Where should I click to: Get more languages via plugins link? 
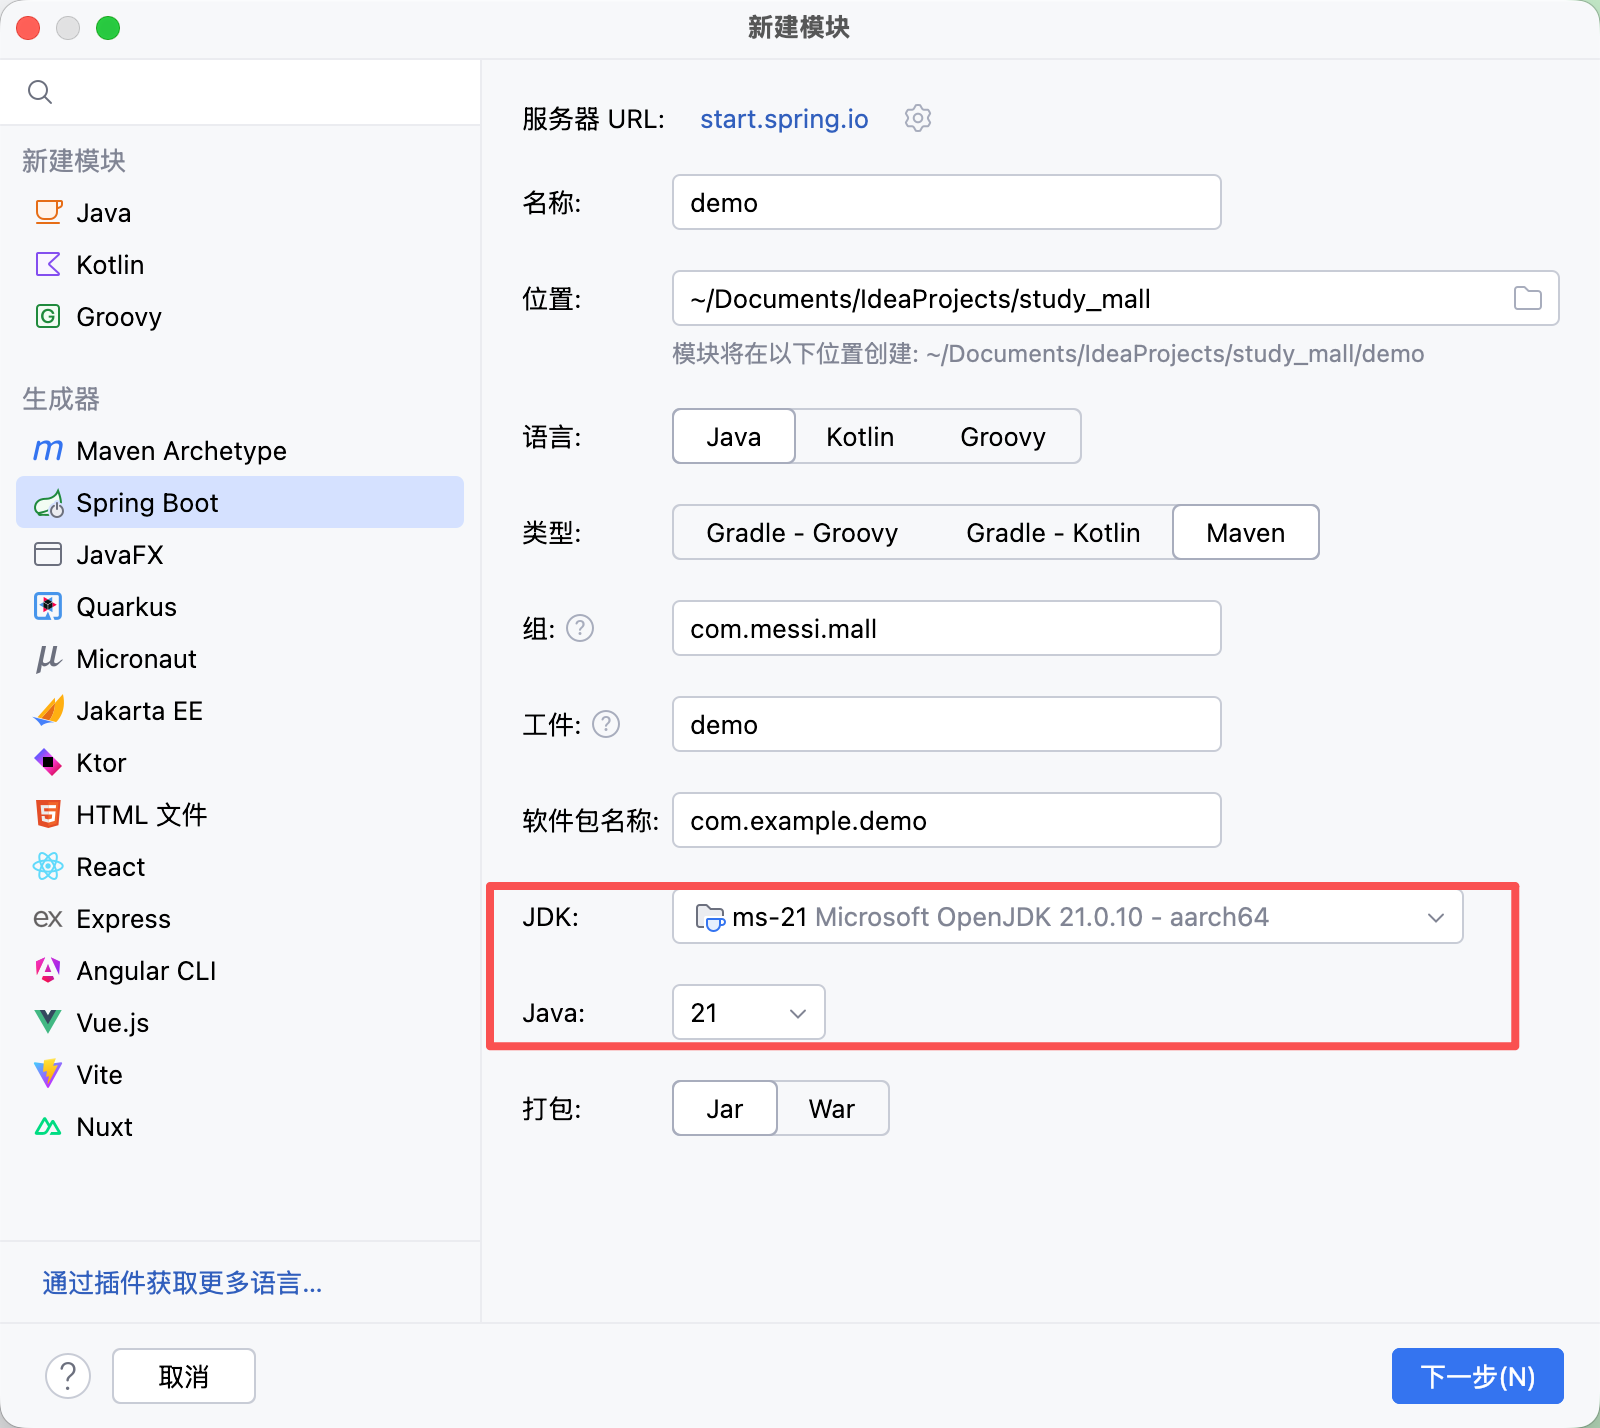tap(182, 1283)
